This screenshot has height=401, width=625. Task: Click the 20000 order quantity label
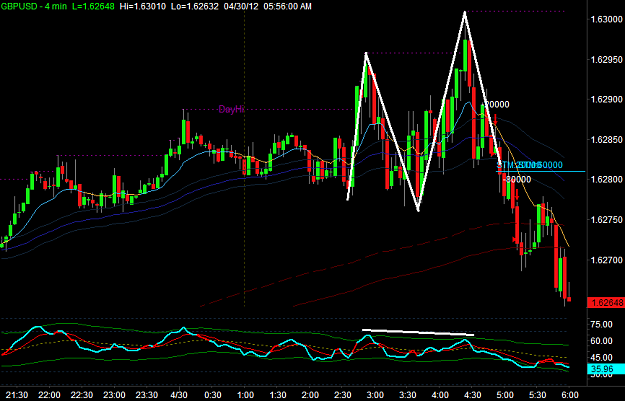(x=495, y=104)
